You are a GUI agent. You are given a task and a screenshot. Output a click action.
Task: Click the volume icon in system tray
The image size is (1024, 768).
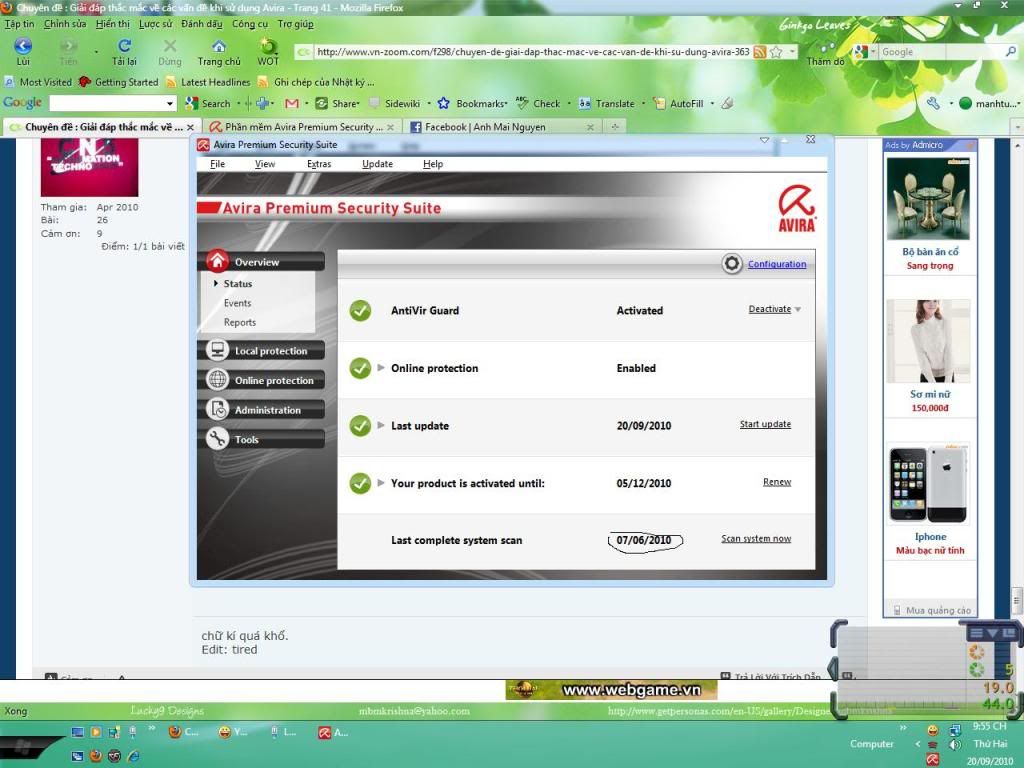click(x=955, y=744)
